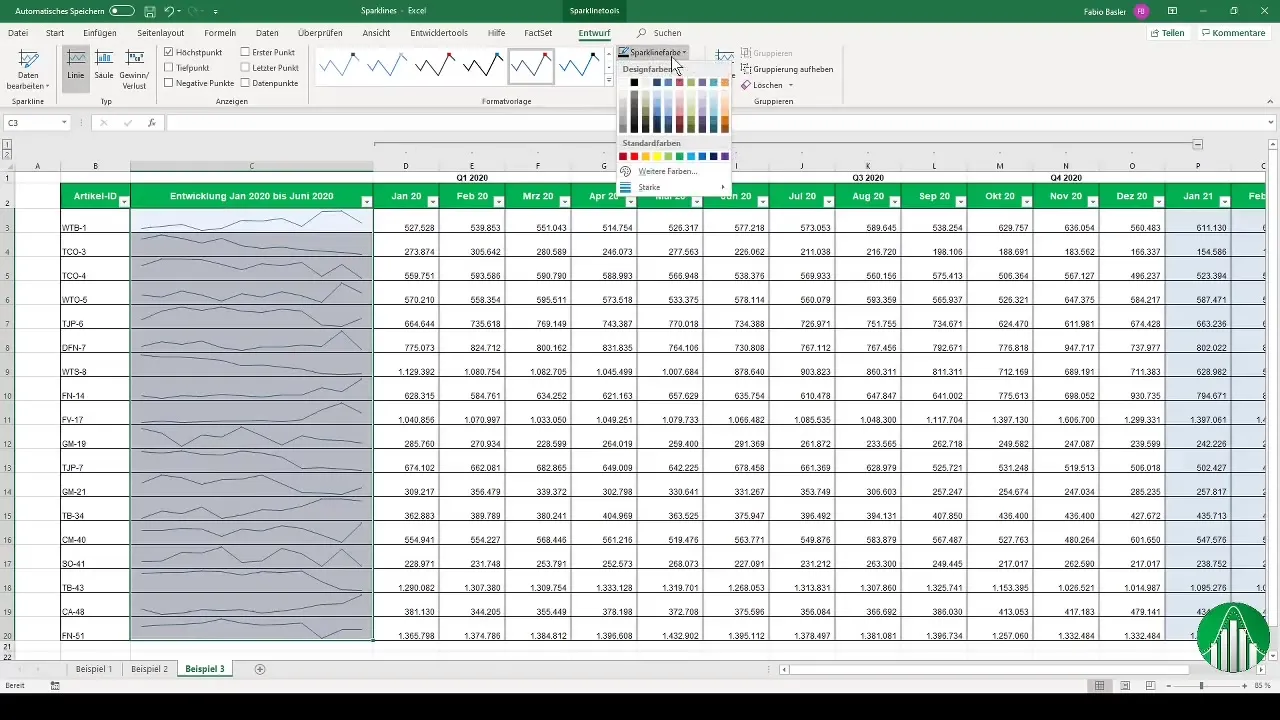1280x720 pixels.
Task: Pick the black design color swatch
Action: pyautogui.click(x=634, y=83)
